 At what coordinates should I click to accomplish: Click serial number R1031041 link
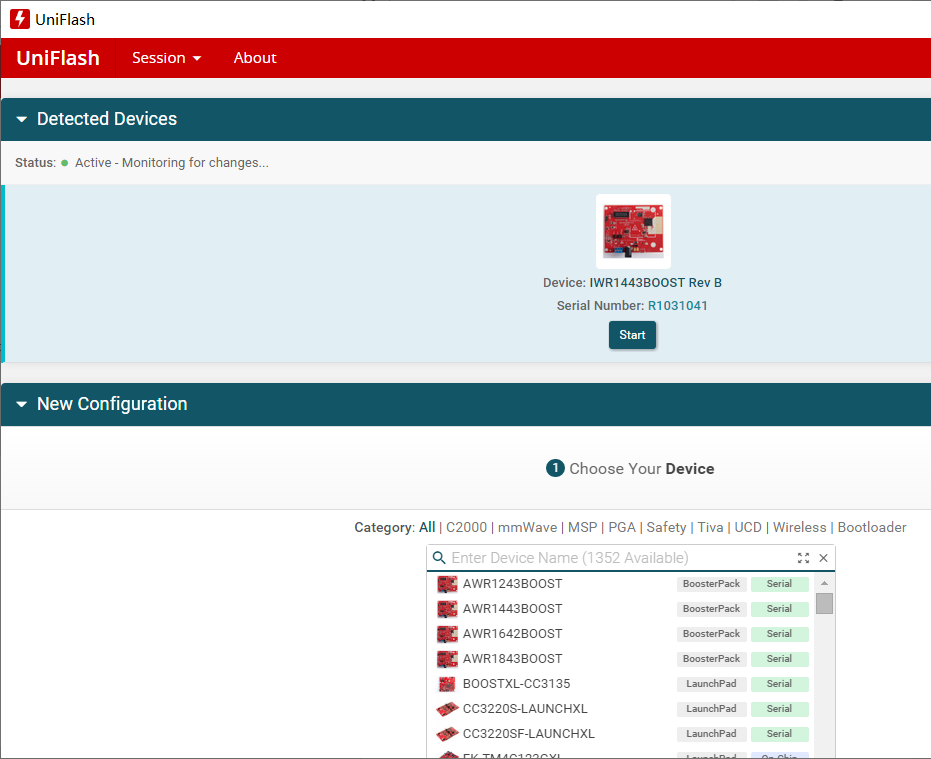[x=677, y=305]
